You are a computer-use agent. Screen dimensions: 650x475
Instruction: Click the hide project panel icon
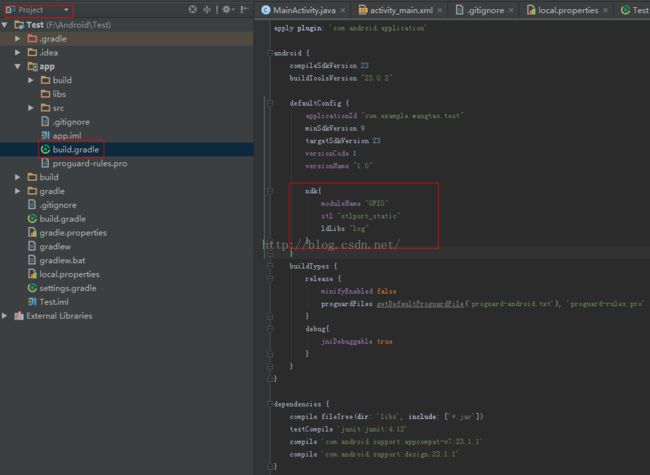pos(245,9)
